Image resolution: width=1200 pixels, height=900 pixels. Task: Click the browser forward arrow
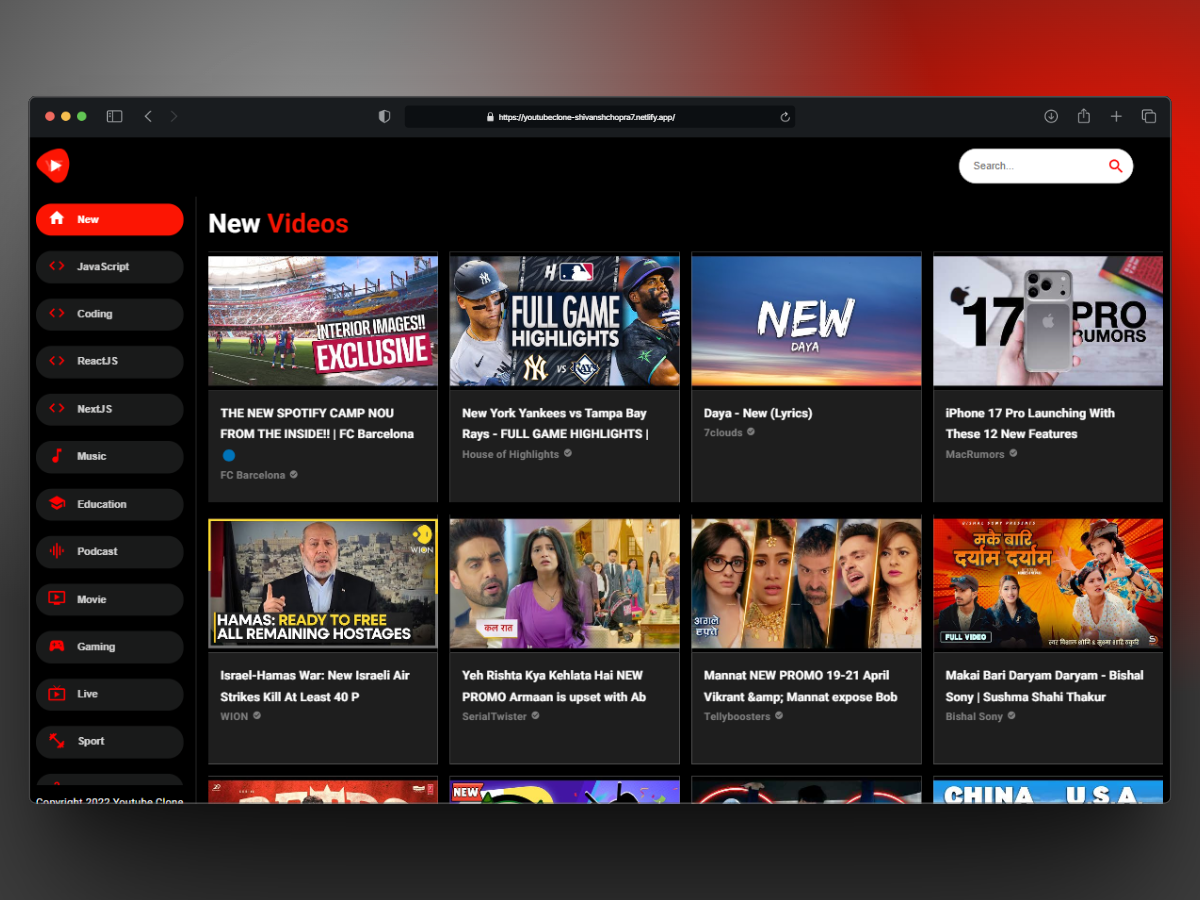pos(174,116)
